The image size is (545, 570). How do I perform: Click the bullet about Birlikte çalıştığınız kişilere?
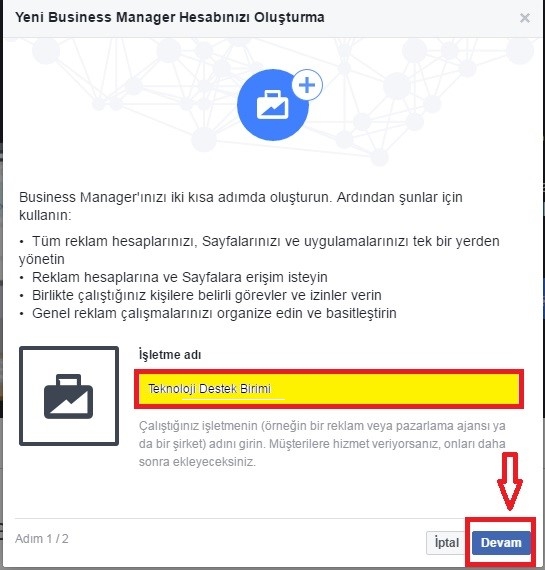[201, 295]
